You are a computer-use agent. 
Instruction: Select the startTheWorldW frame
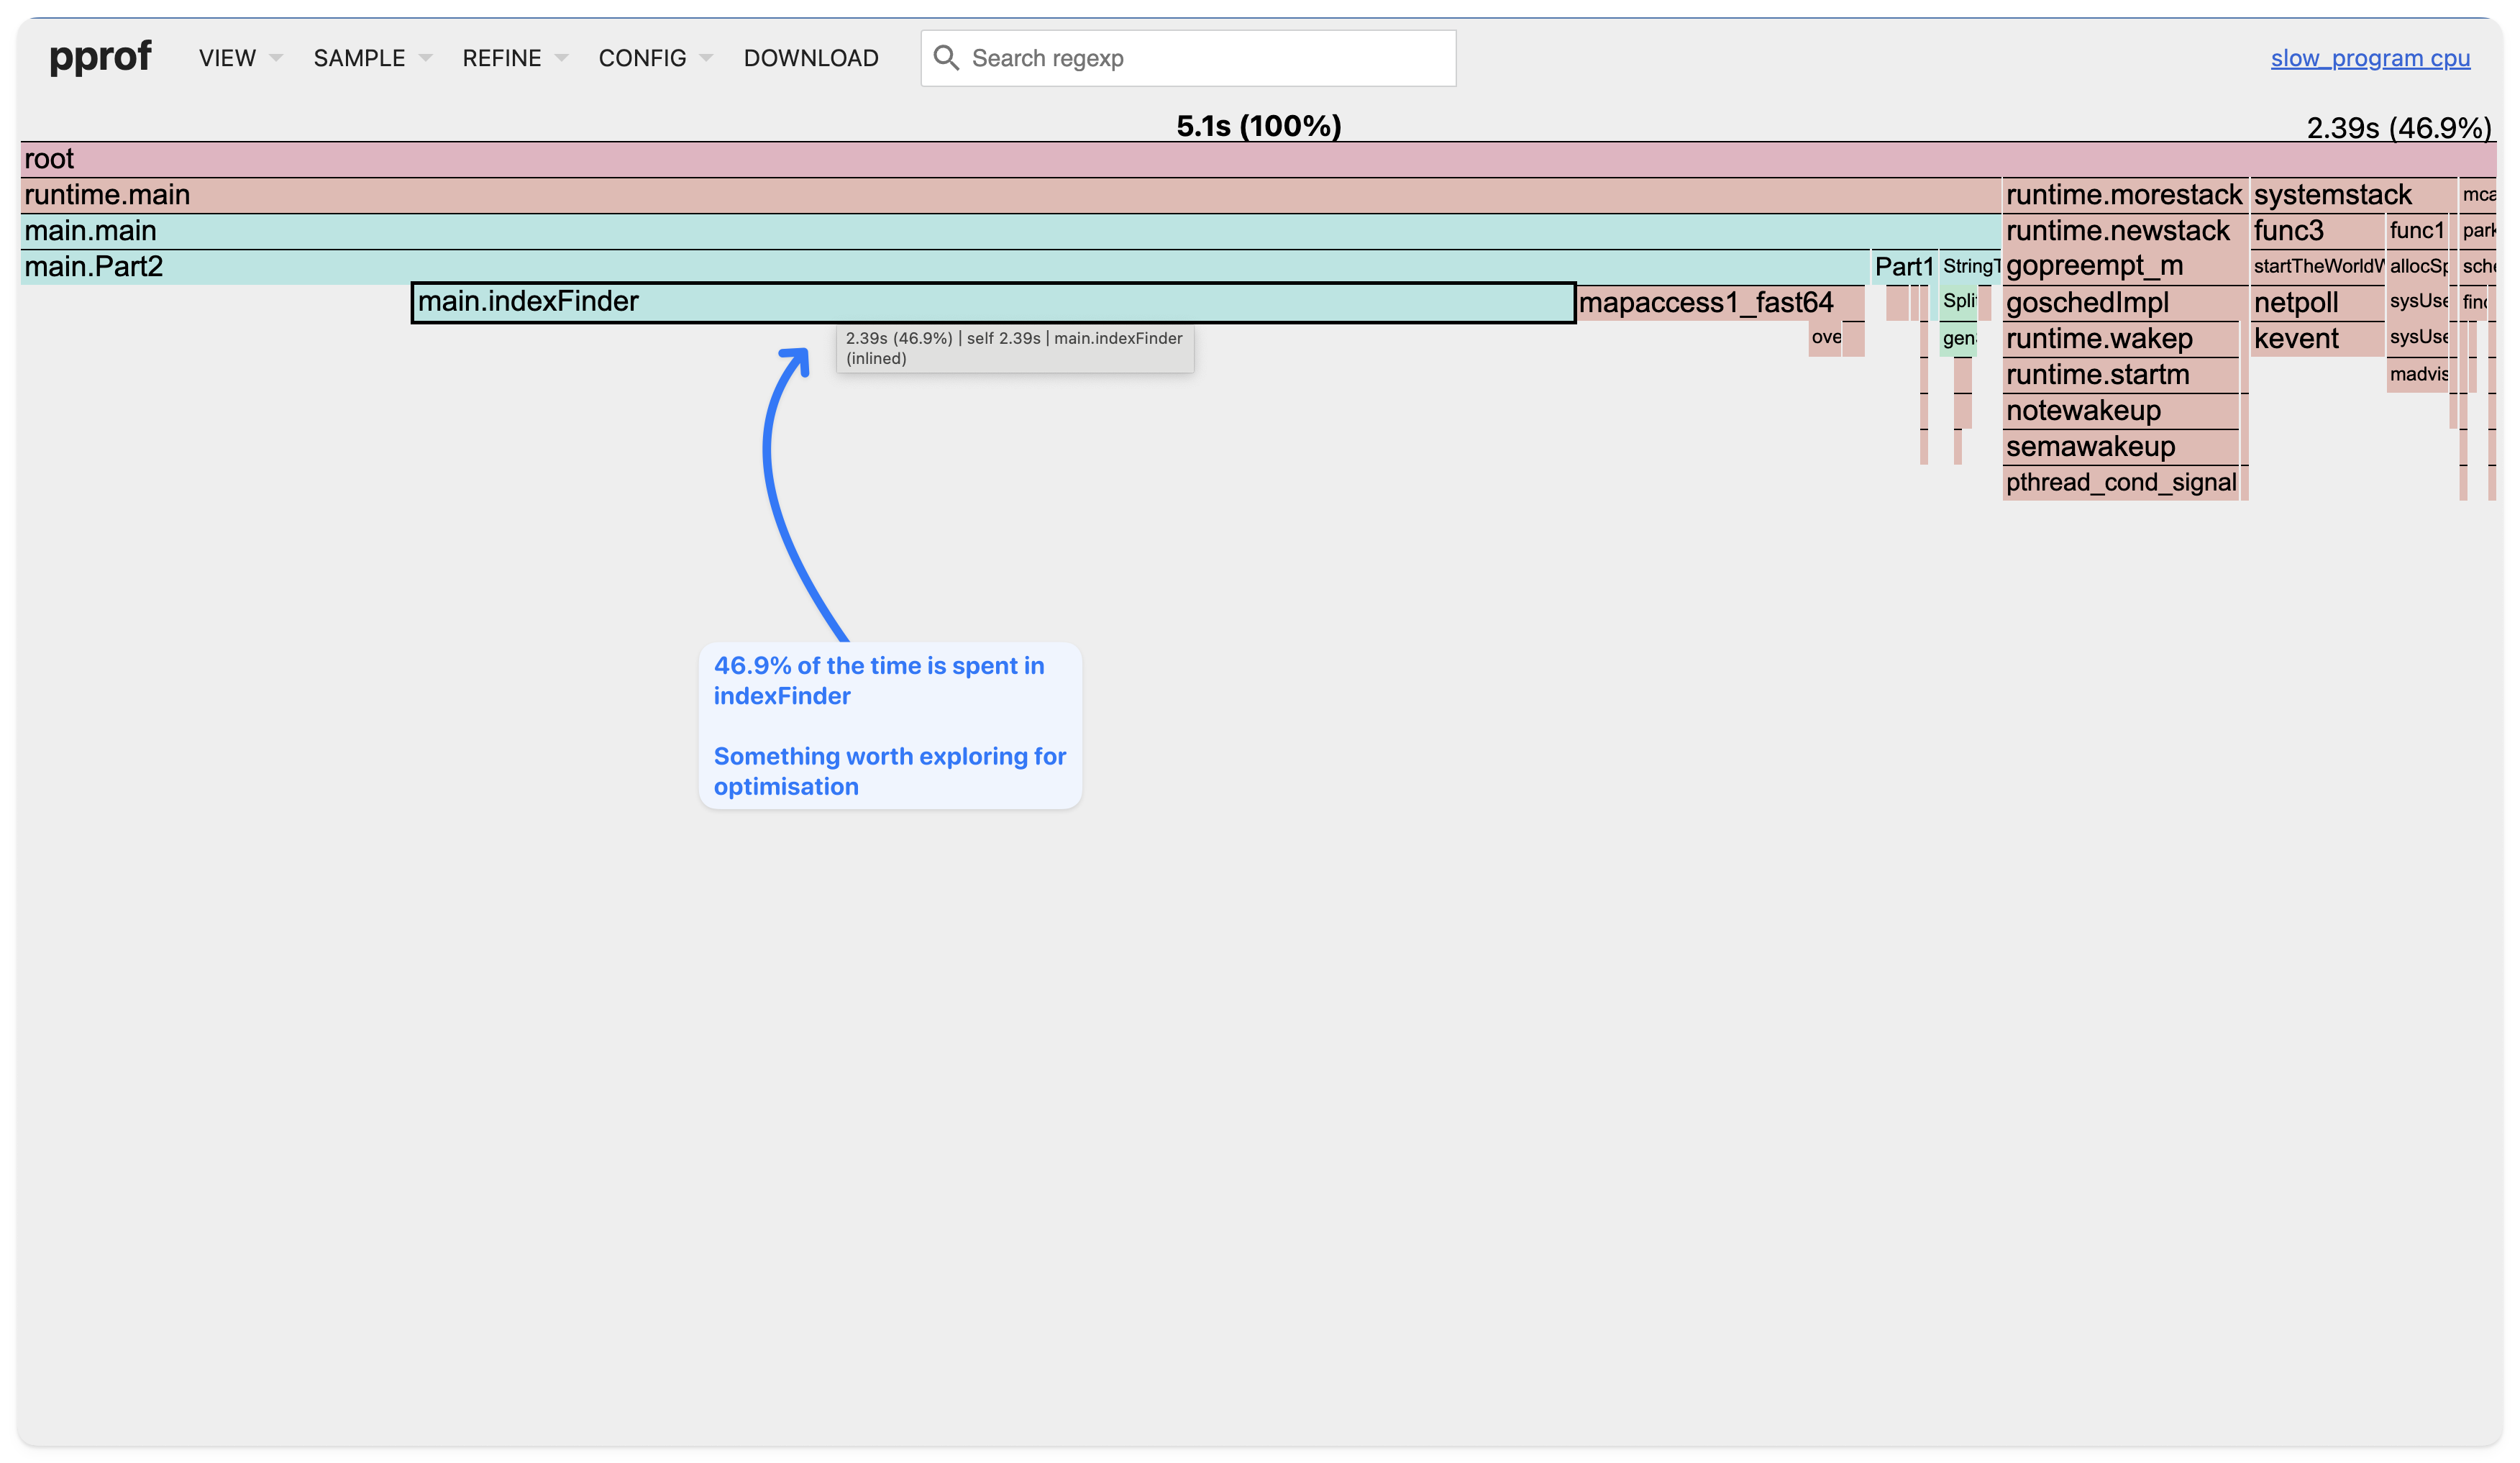(x=2317, y=267)
